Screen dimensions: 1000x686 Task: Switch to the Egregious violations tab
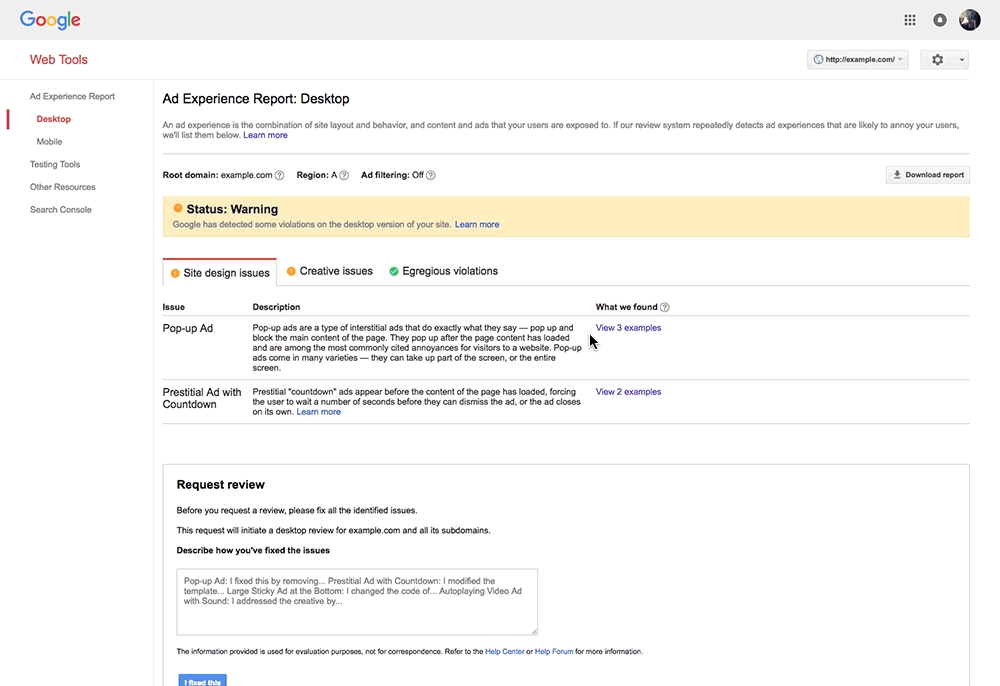tap(443, 272)
